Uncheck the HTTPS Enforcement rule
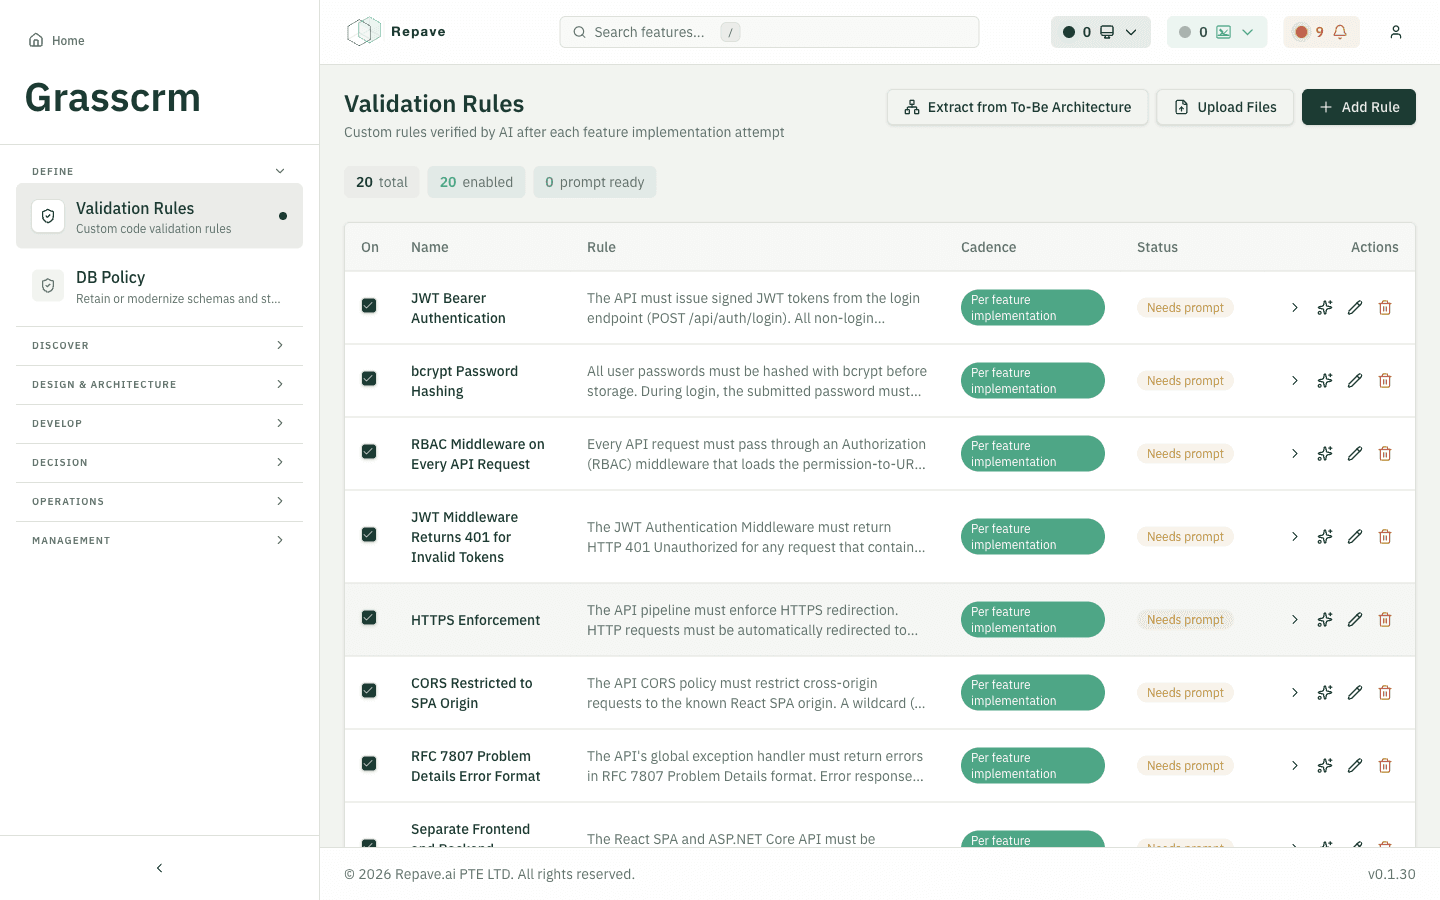 [x=369, y=618]
